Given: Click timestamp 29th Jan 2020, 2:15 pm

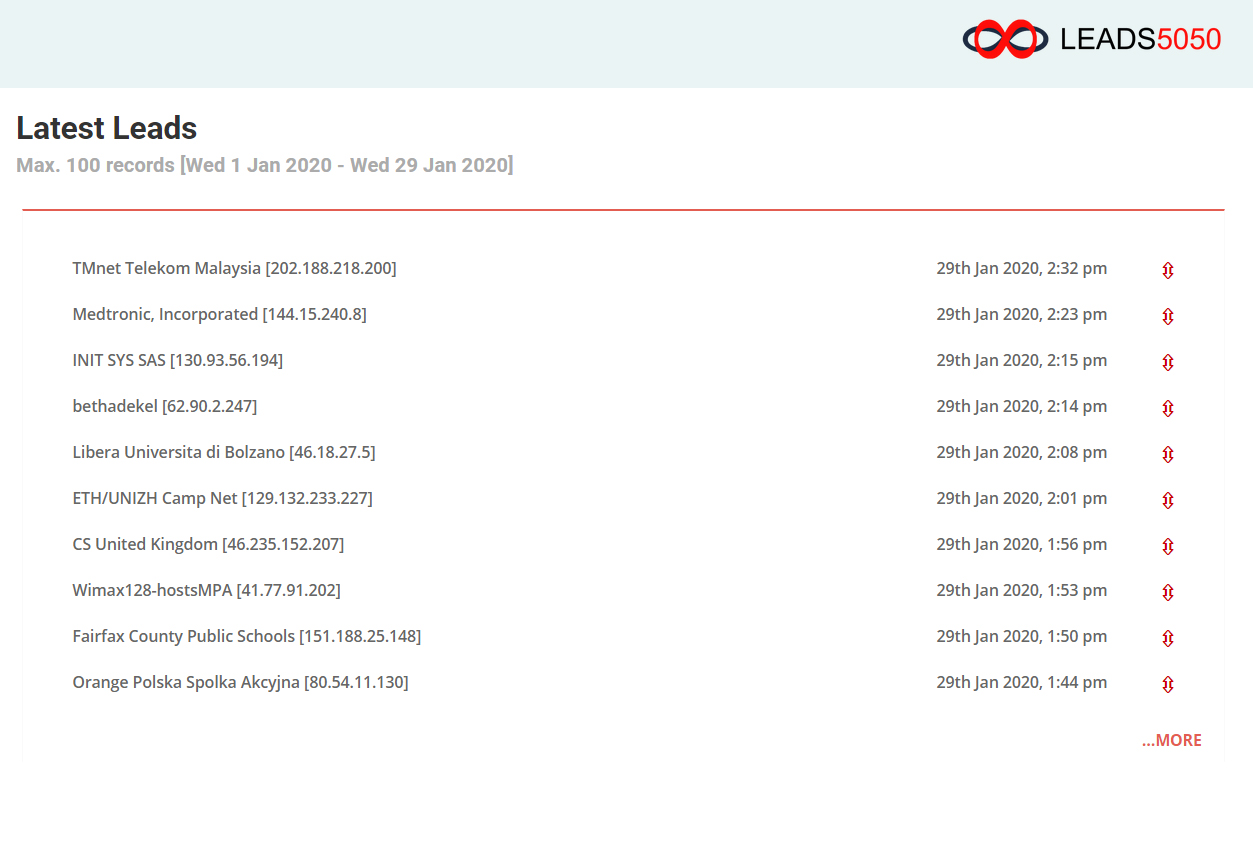Looking at the screenshot, I should tap(1021, 360).
